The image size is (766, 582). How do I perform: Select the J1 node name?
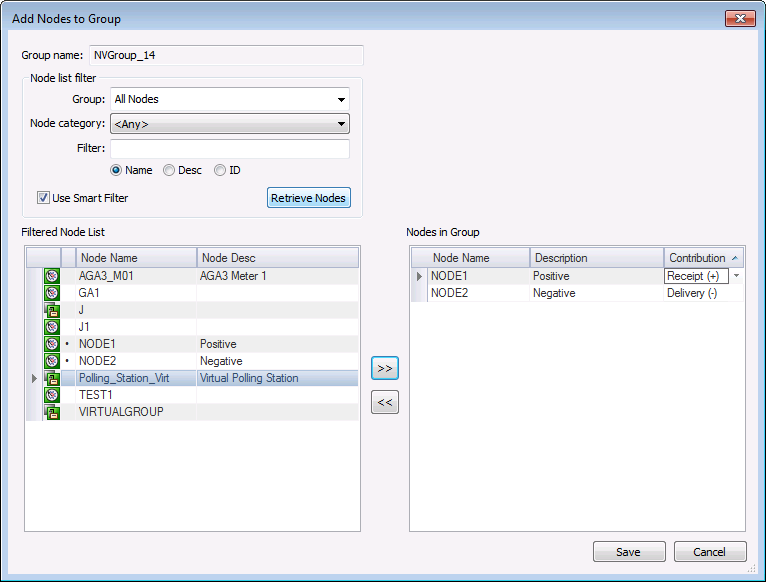click(x=84, y=327)
